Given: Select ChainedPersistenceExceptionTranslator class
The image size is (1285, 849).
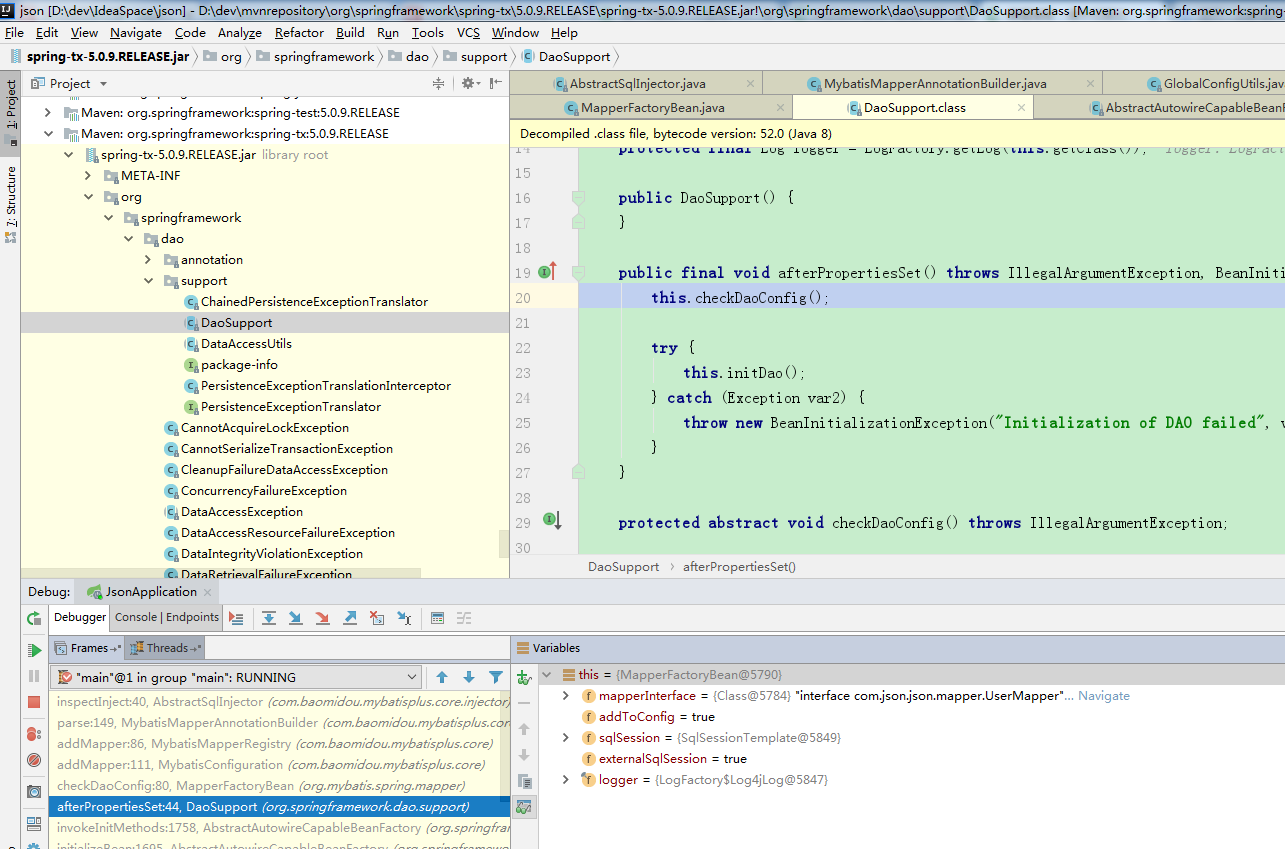Looking at the screenshot, I should point(314,302).
